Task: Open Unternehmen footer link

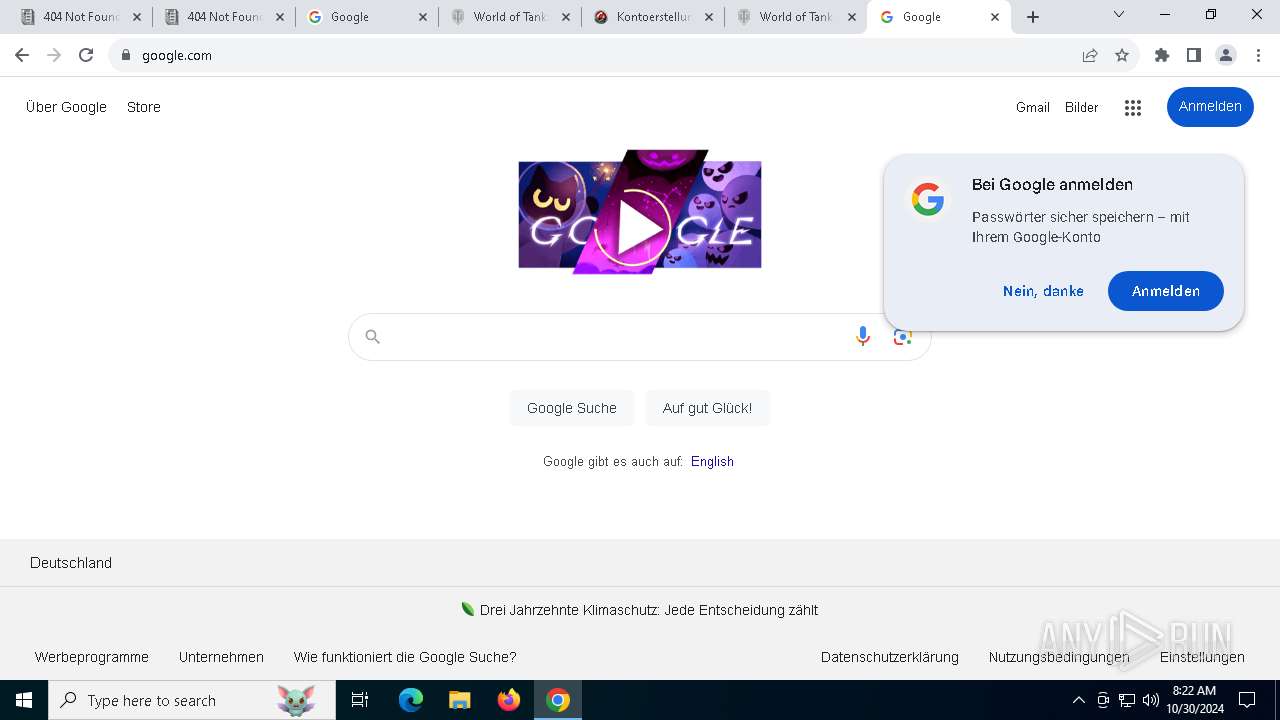Action: 221,657
